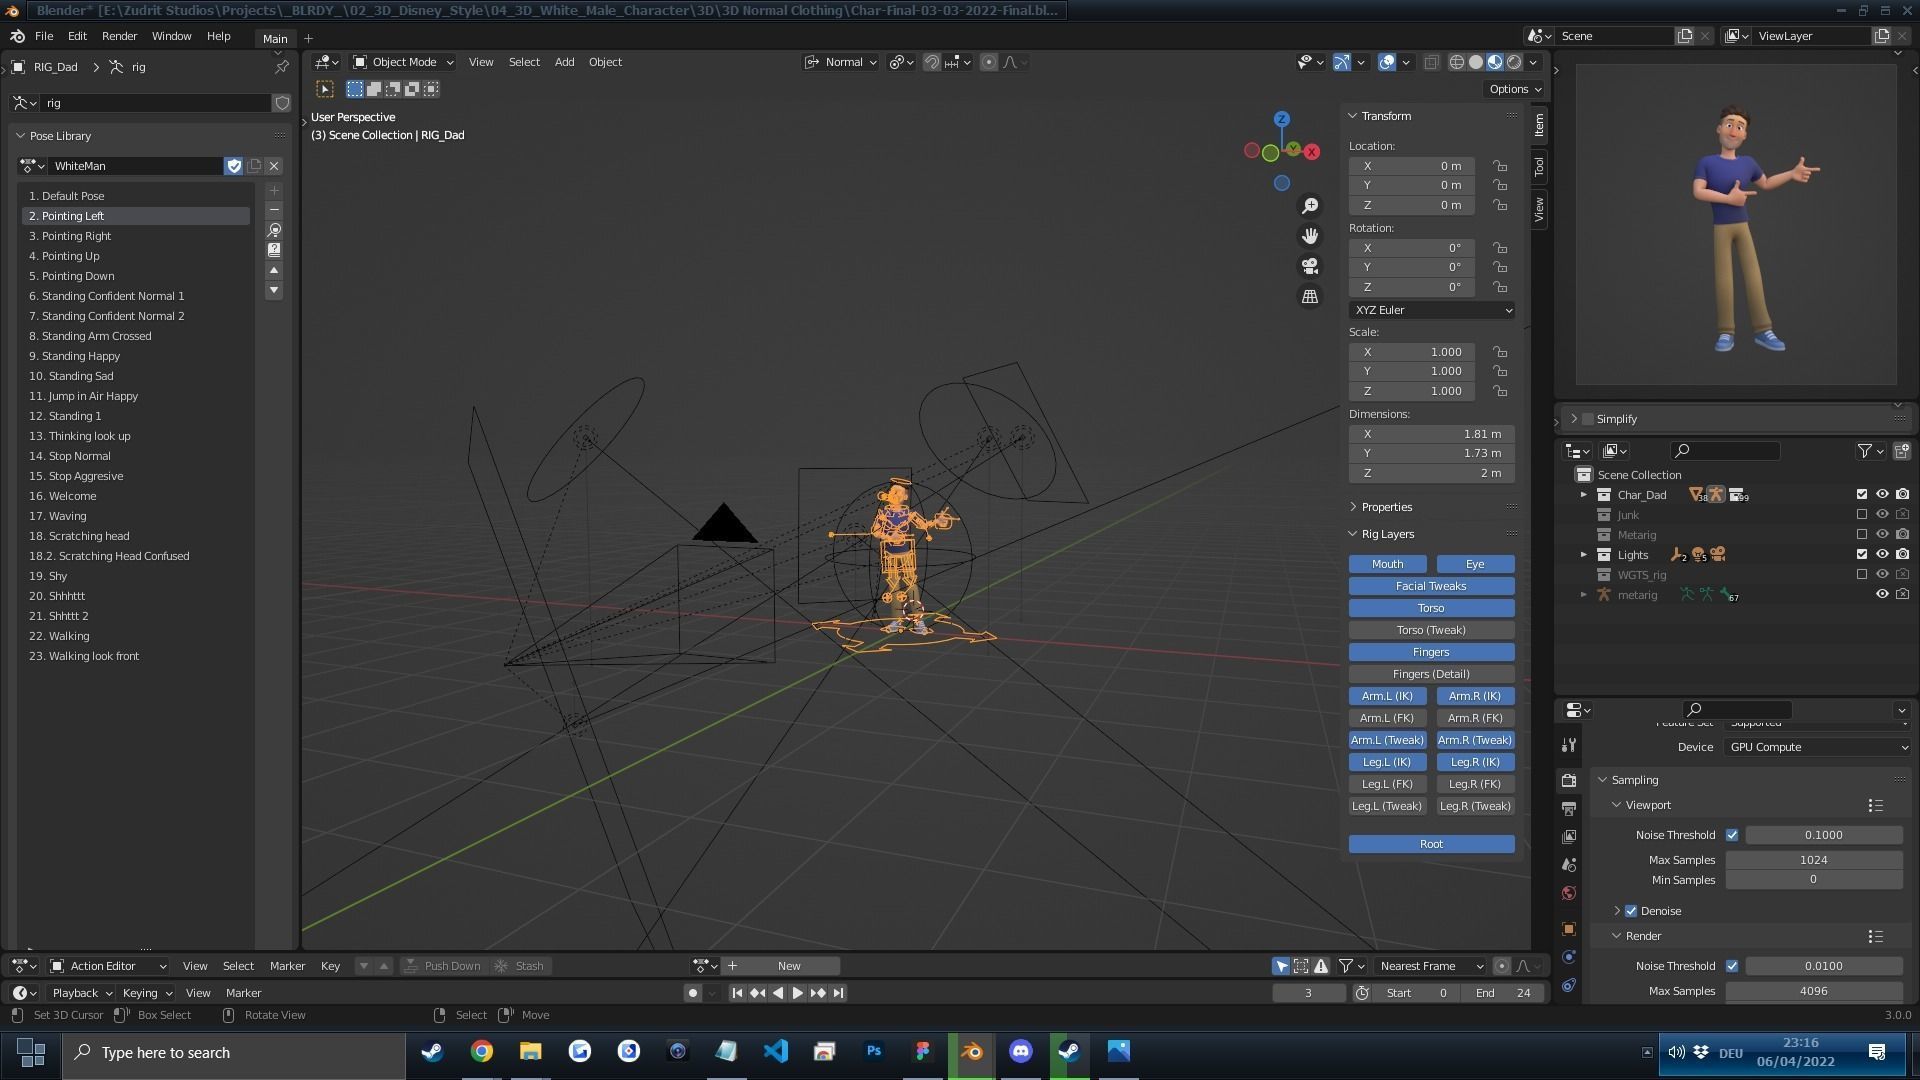
Task: Click remove pose minus icon
Action: (x=274, y=210)
